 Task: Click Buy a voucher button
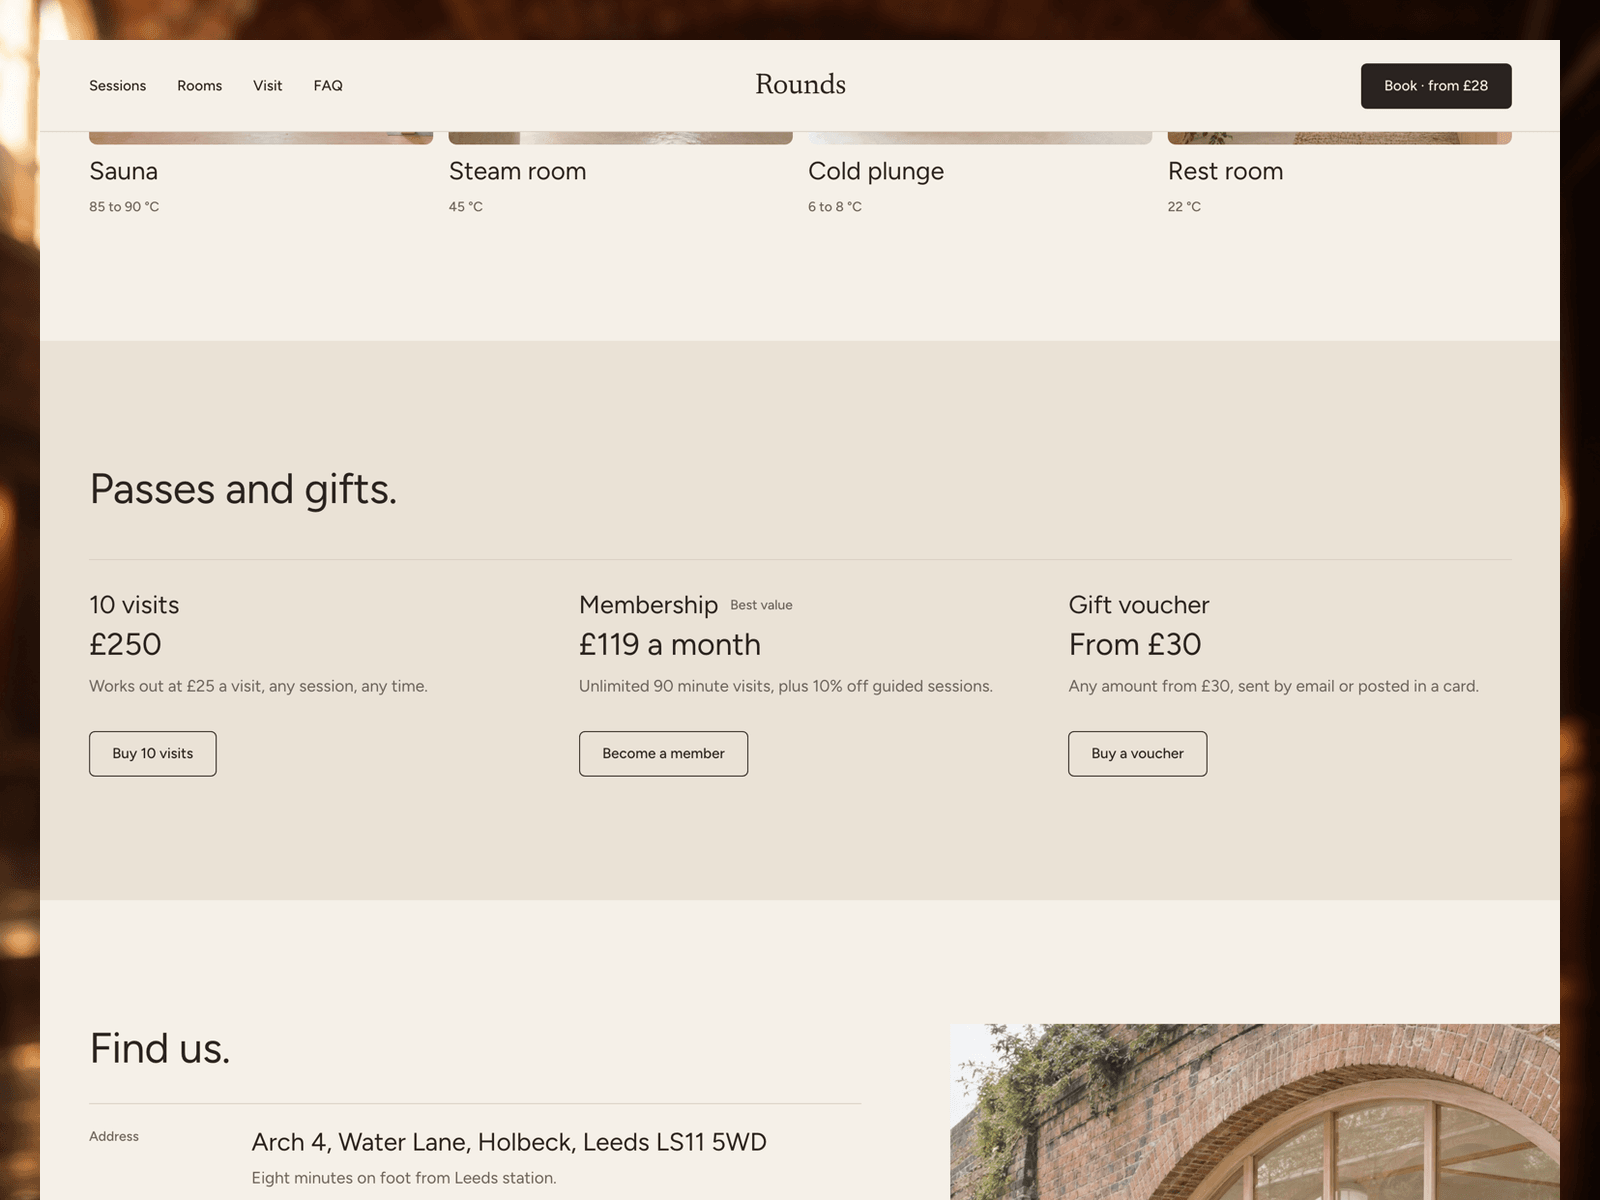tap(1137, 753)
